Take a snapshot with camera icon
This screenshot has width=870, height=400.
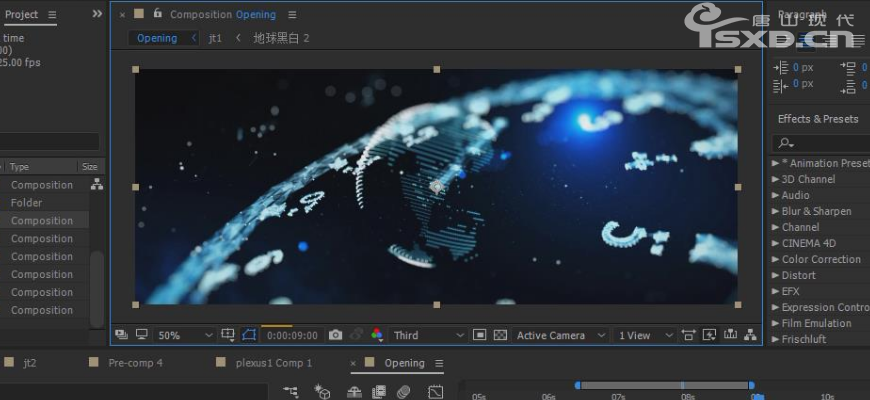tap(335, 335)
